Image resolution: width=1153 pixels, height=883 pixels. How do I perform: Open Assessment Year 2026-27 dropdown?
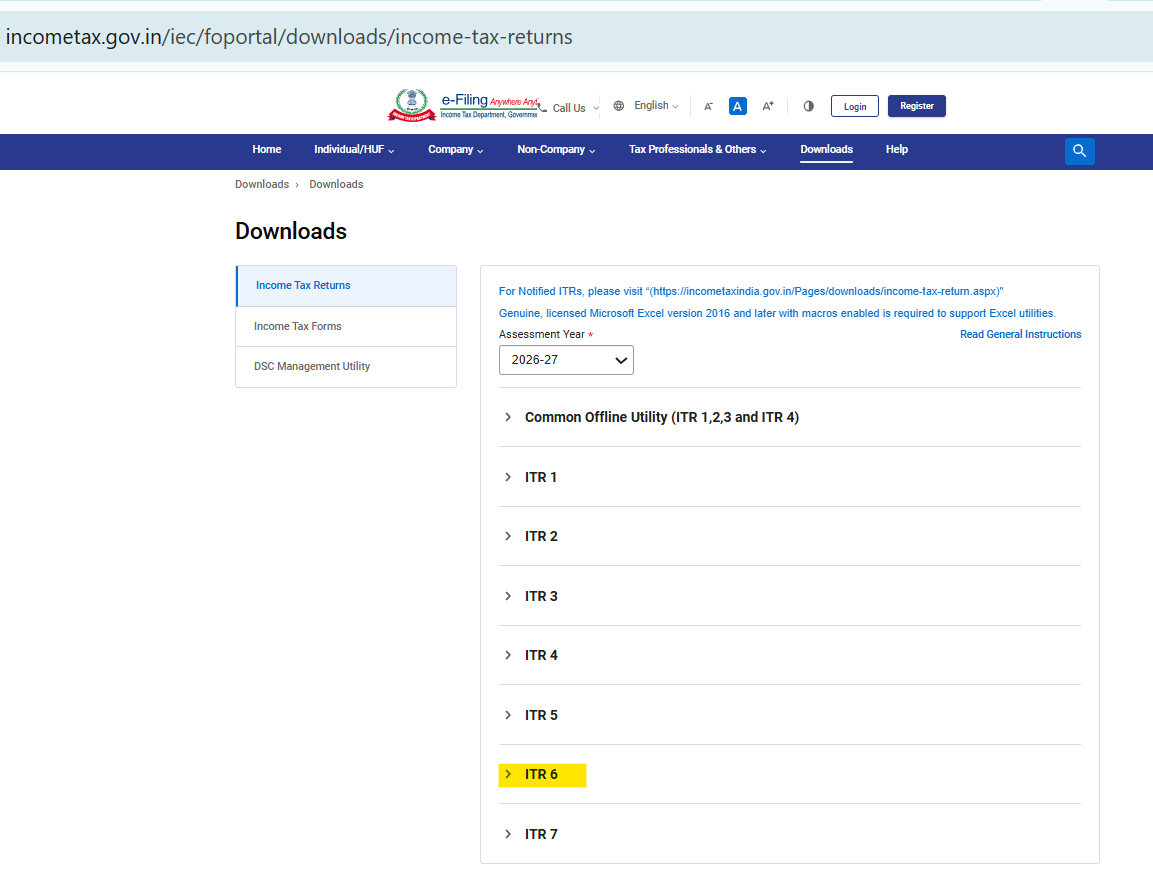coord(566,360)
